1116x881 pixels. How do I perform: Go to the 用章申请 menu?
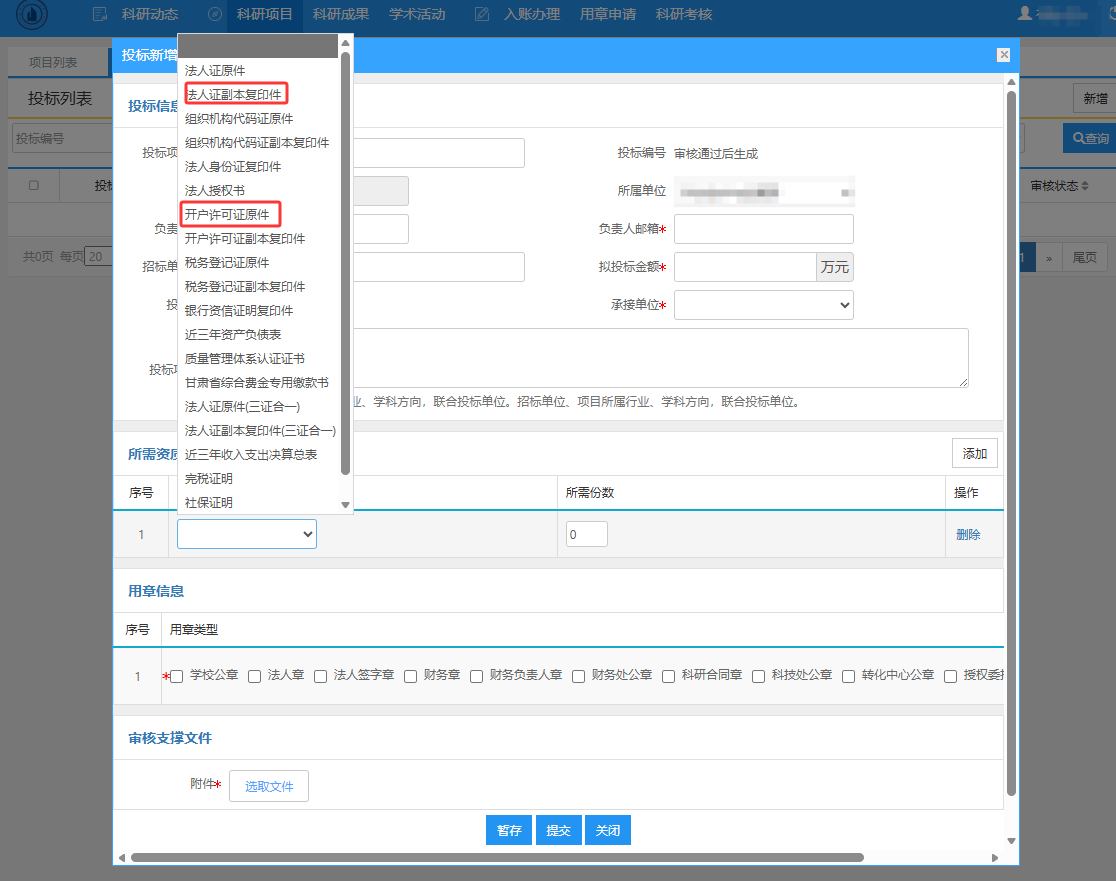coord(607,15)
